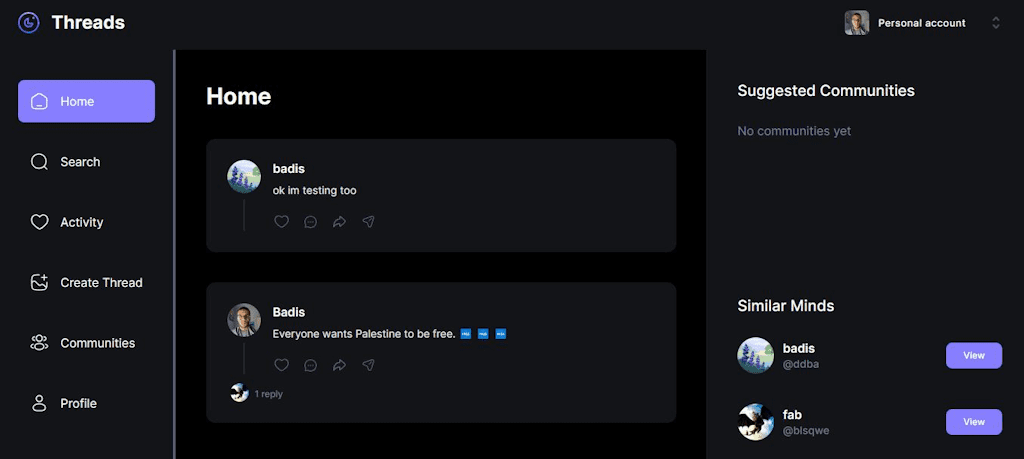Image resolution: width=1024 pixels, height=459 pixels.
Task: Click View next to fab
Action: (x=974, y=422)
